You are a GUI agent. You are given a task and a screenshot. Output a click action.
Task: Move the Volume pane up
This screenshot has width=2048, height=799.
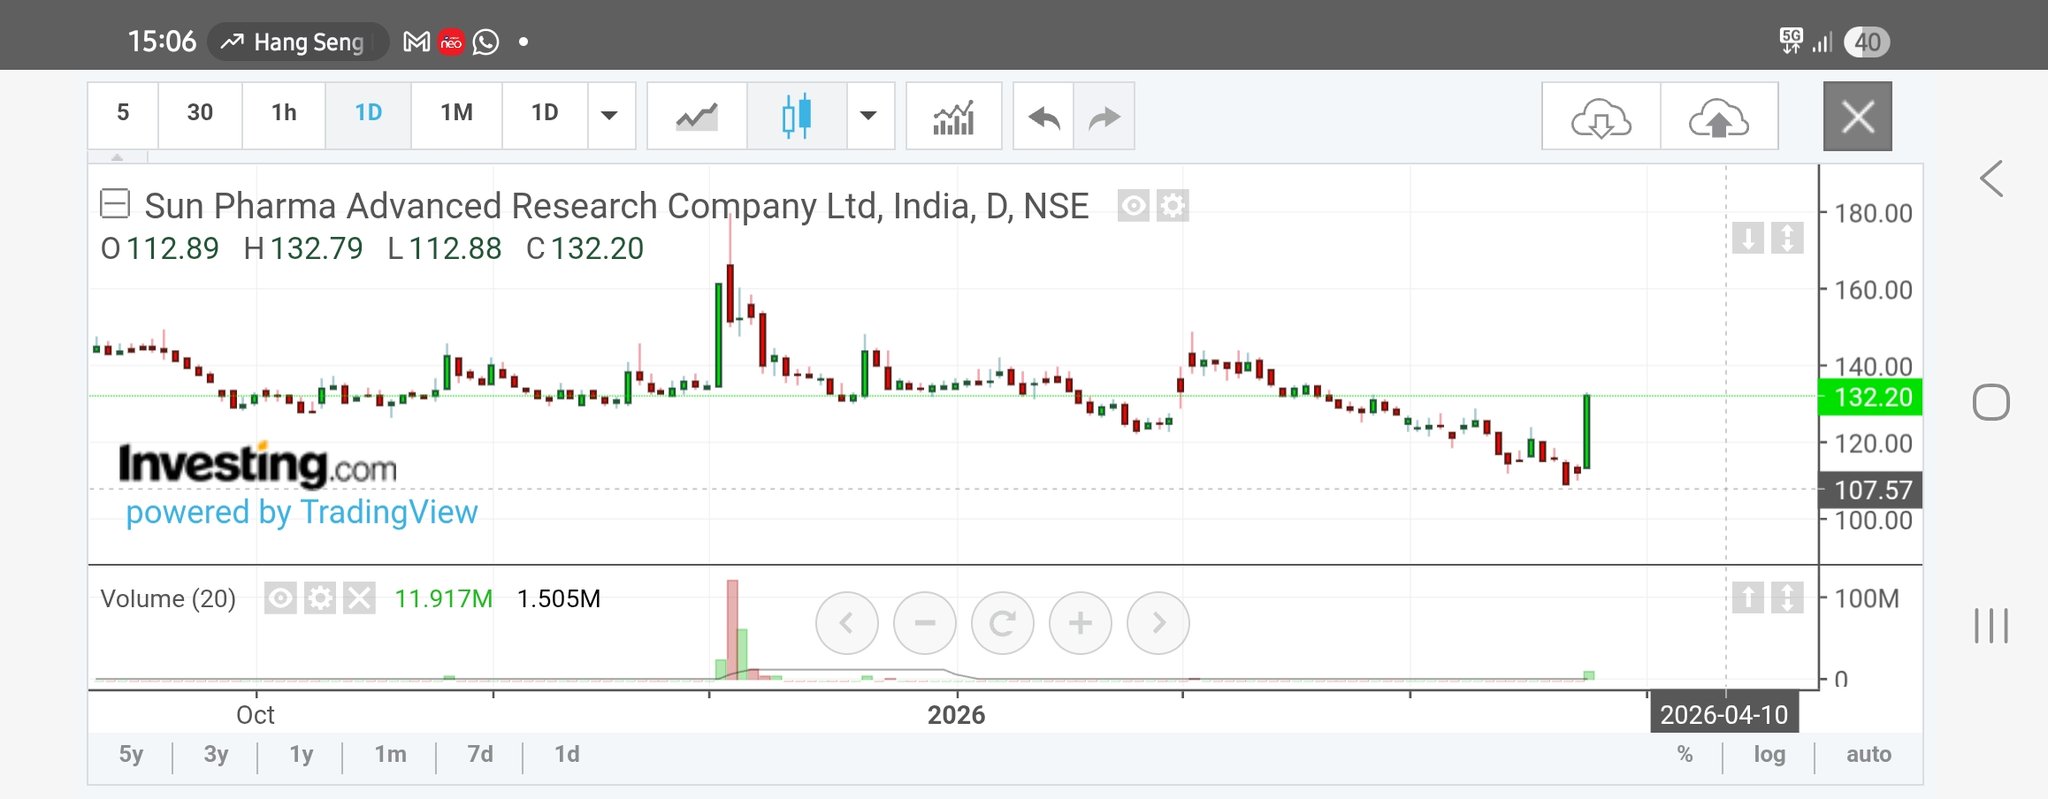tap(1748, 598)
